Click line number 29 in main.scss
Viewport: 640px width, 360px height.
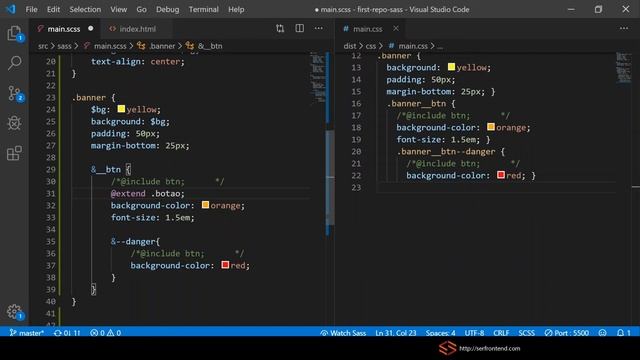click(51, 169)
